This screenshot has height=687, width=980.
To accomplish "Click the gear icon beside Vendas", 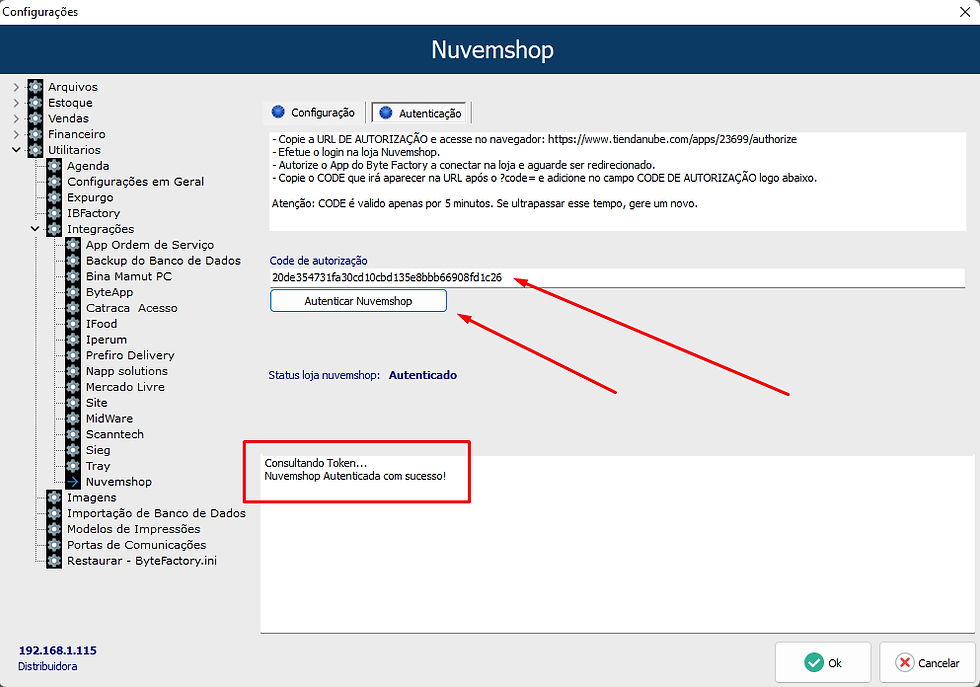I will pos(36,118).
